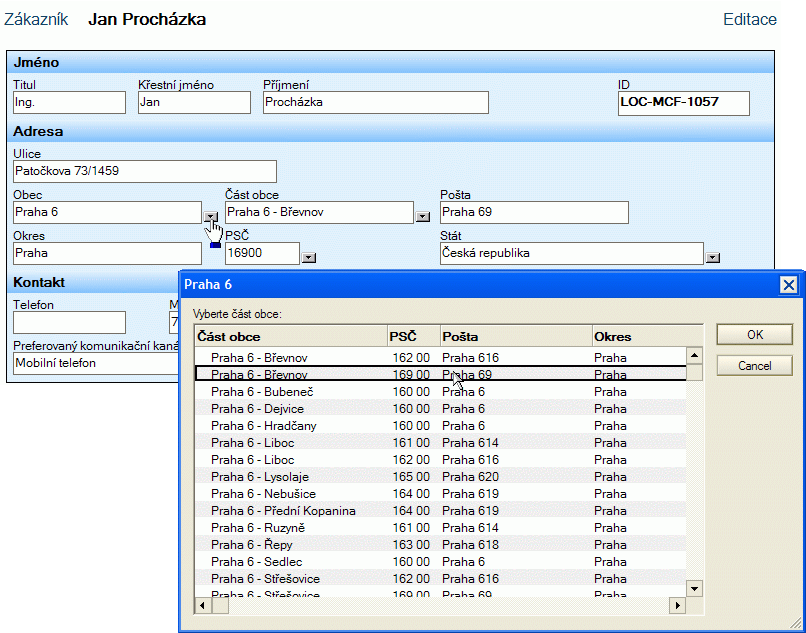This screenshot has width=806, height=633.
Task: Open the Editace link
Action: (x=749, y=20)
